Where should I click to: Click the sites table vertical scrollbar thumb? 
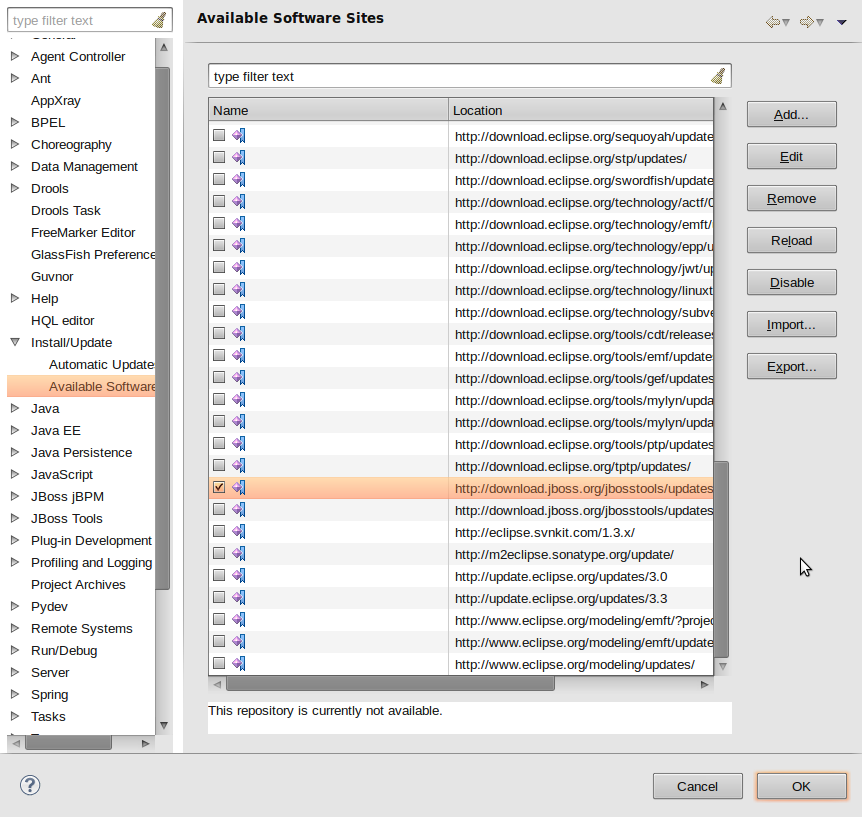[722, 559]
